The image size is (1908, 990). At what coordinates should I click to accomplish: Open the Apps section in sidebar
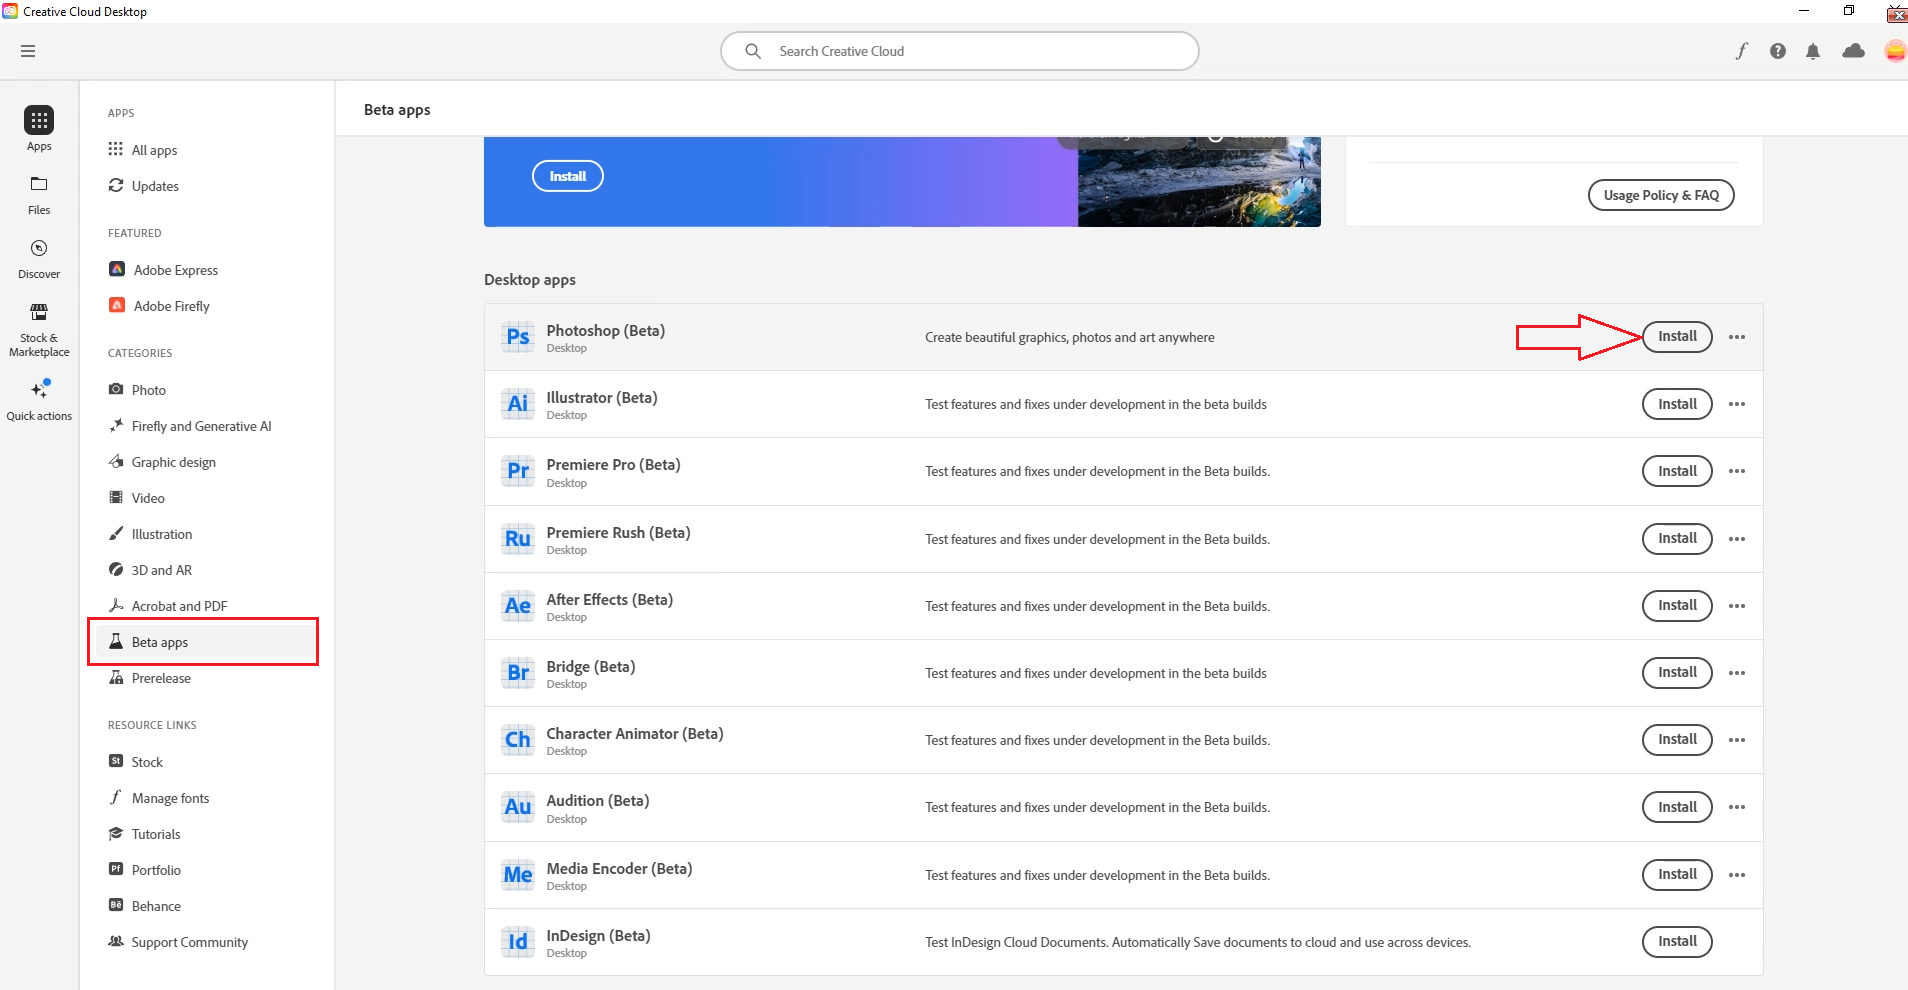39,129
